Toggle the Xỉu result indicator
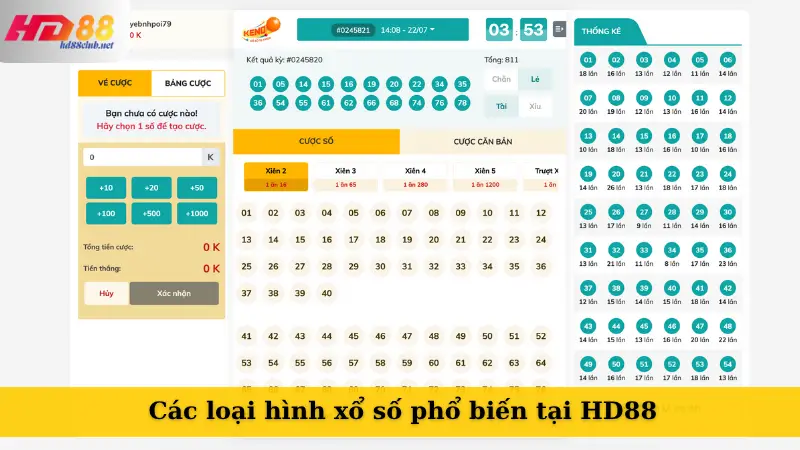Image resolution: width=800 pixels, height=450 pixels. pyautogui.click(x=535, y=106)
